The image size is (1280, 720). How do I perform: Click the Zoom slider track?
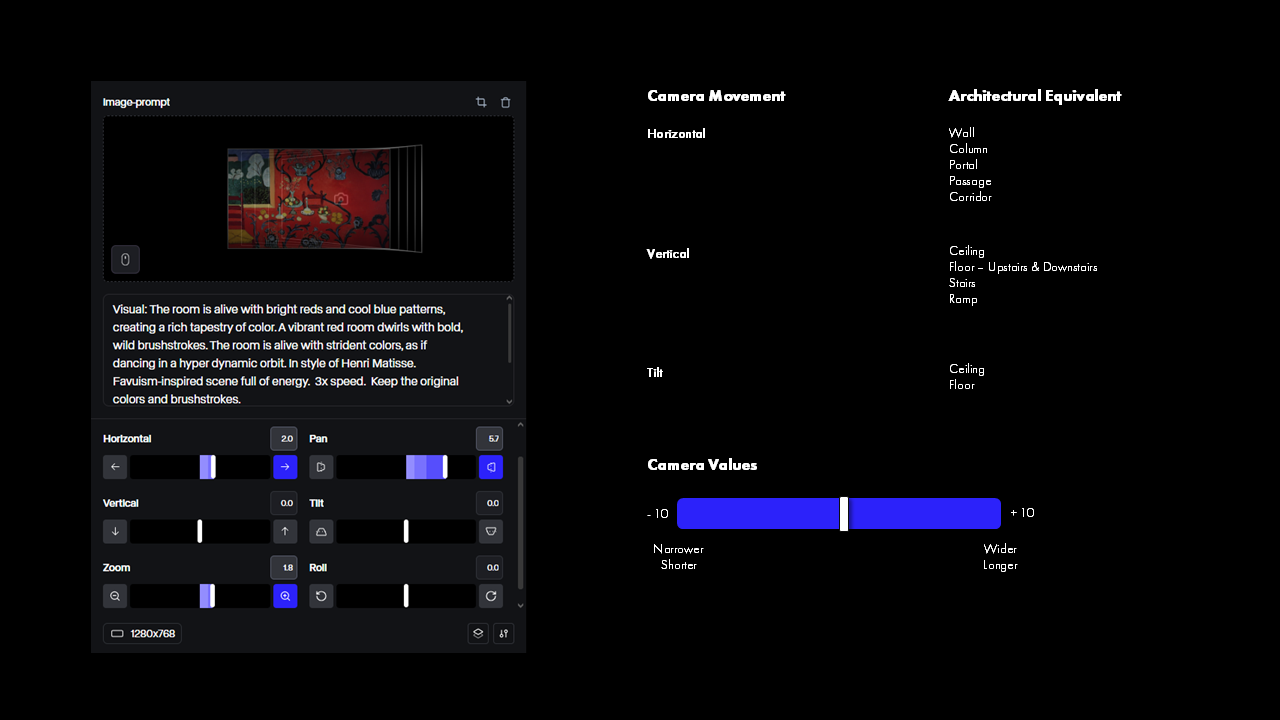coord(200,596)
